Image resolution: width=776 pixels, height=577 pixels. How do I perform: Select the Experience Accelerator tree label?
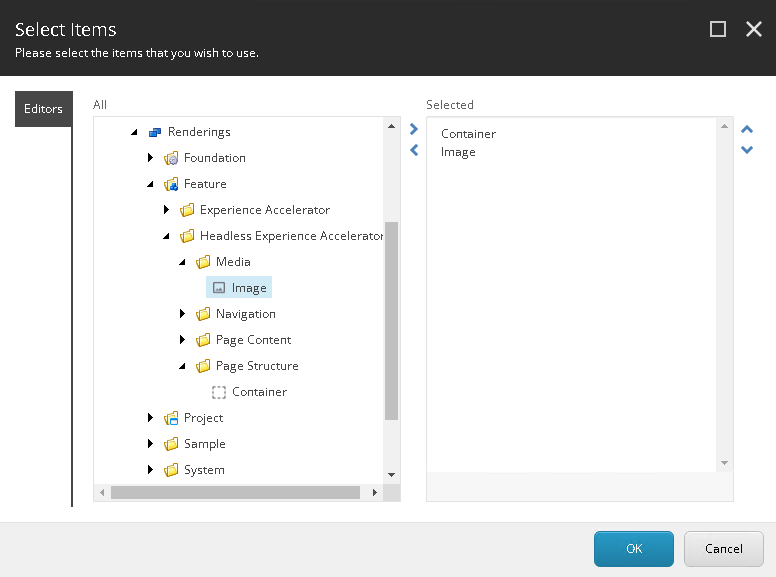265,210
